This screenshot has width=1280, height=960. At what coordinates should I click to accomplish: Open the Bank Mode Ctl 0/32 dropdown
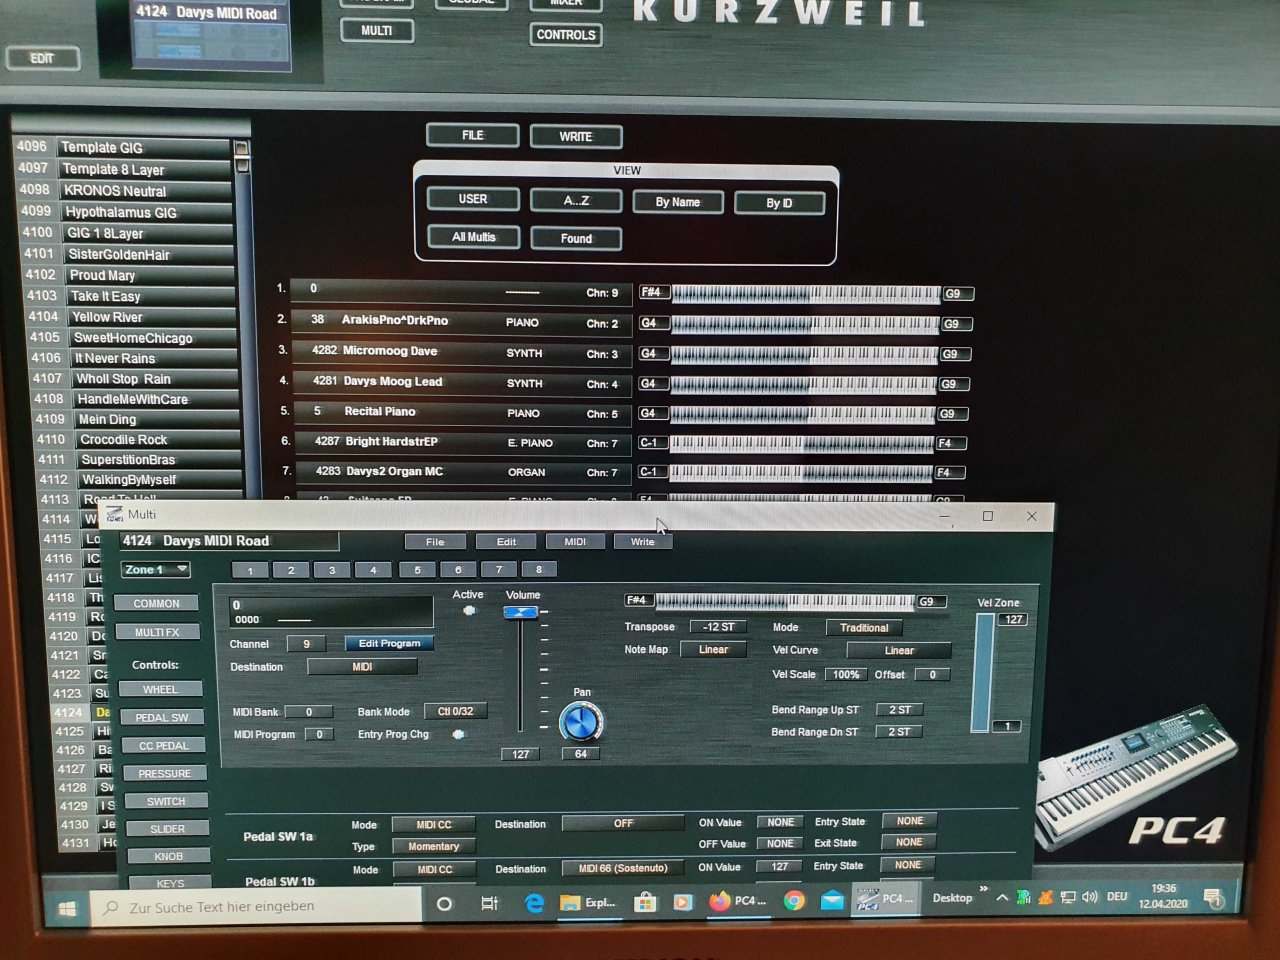(455, 711)
